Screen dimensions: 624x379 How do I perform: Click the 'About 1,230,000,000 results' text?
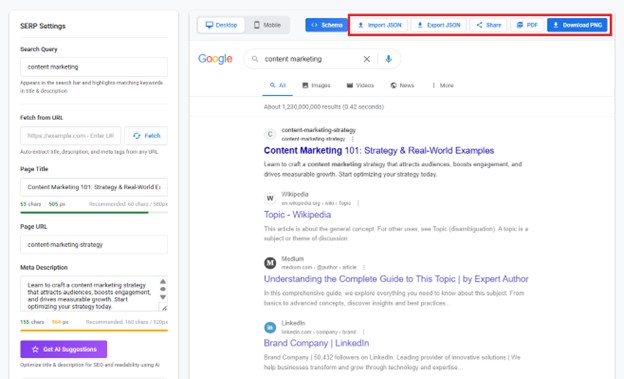[x=324, y=107]
